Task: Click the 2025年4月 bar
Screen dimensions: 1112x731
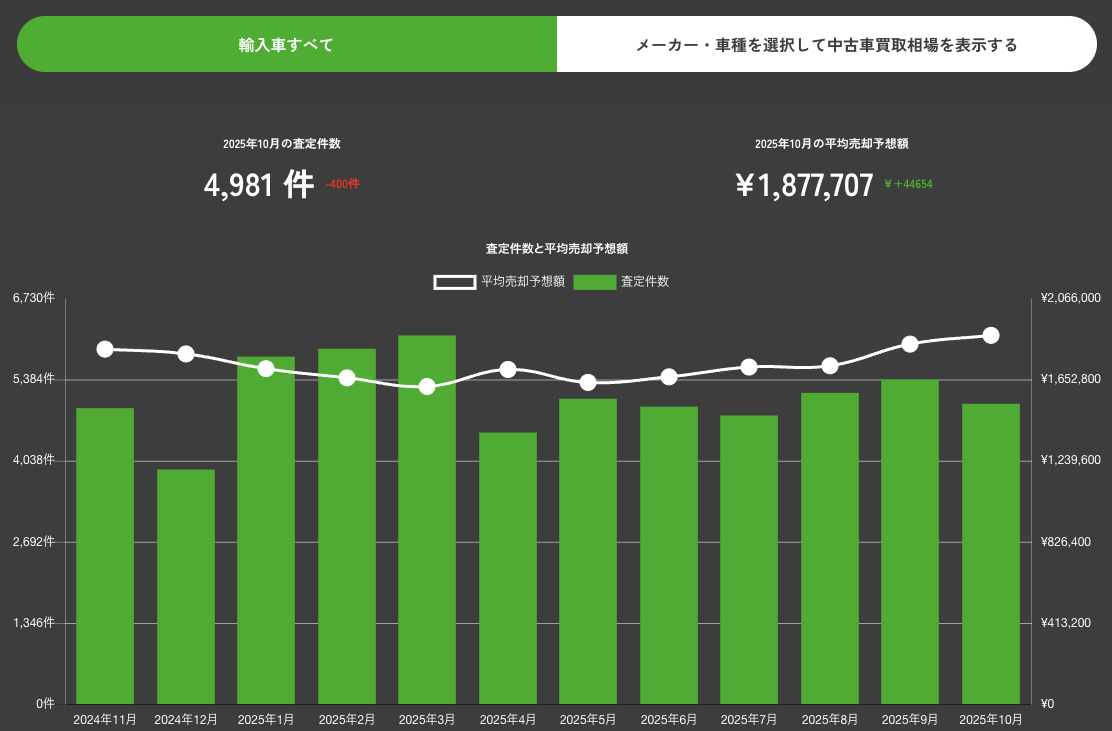Action: (x=508, y=568)
